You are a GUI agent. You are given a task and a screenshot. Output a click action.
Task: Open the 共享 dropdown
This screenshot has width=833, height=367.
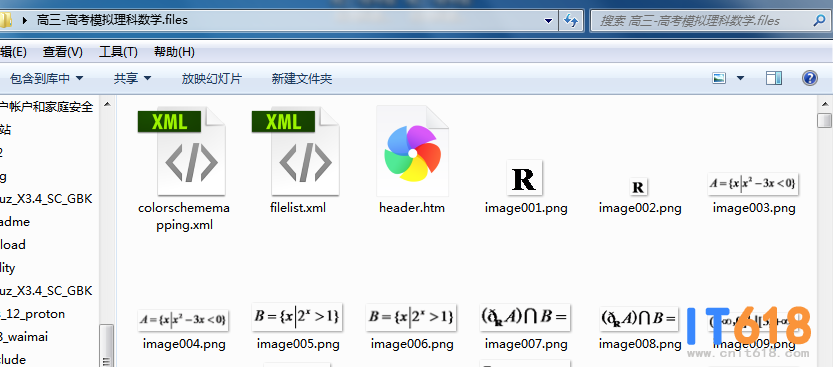point(132,79)
